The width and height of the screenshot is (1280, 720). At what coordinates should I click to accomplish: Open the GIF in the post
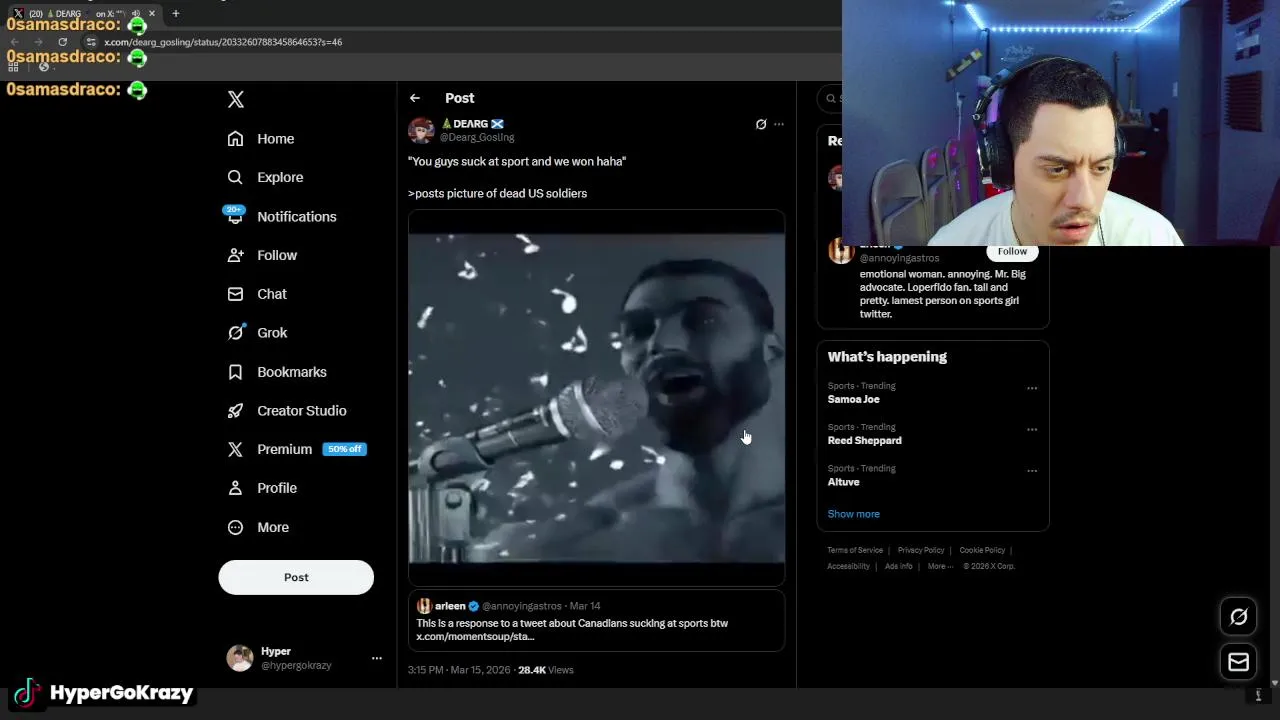(x=596, y=397)
